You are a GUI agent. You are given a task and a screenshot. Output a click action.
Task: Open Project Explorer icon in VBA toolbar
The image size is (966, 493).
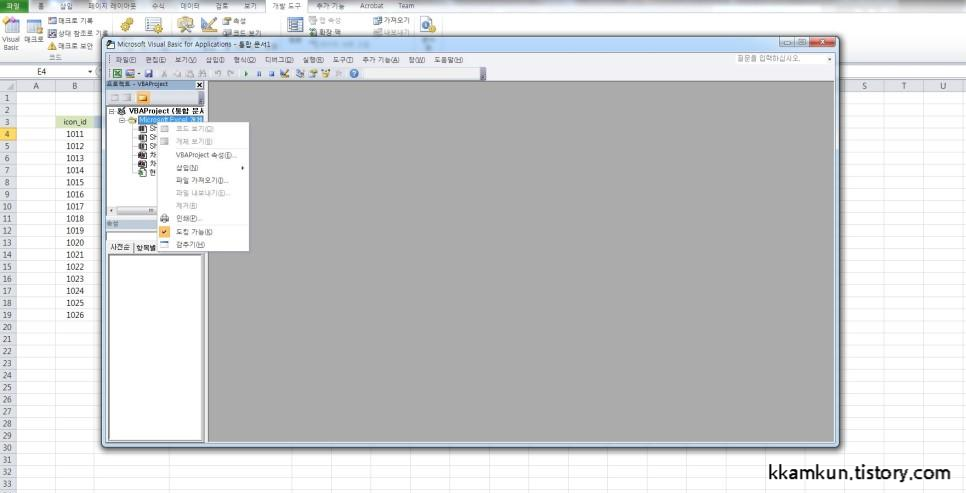[x=300, y=73]
